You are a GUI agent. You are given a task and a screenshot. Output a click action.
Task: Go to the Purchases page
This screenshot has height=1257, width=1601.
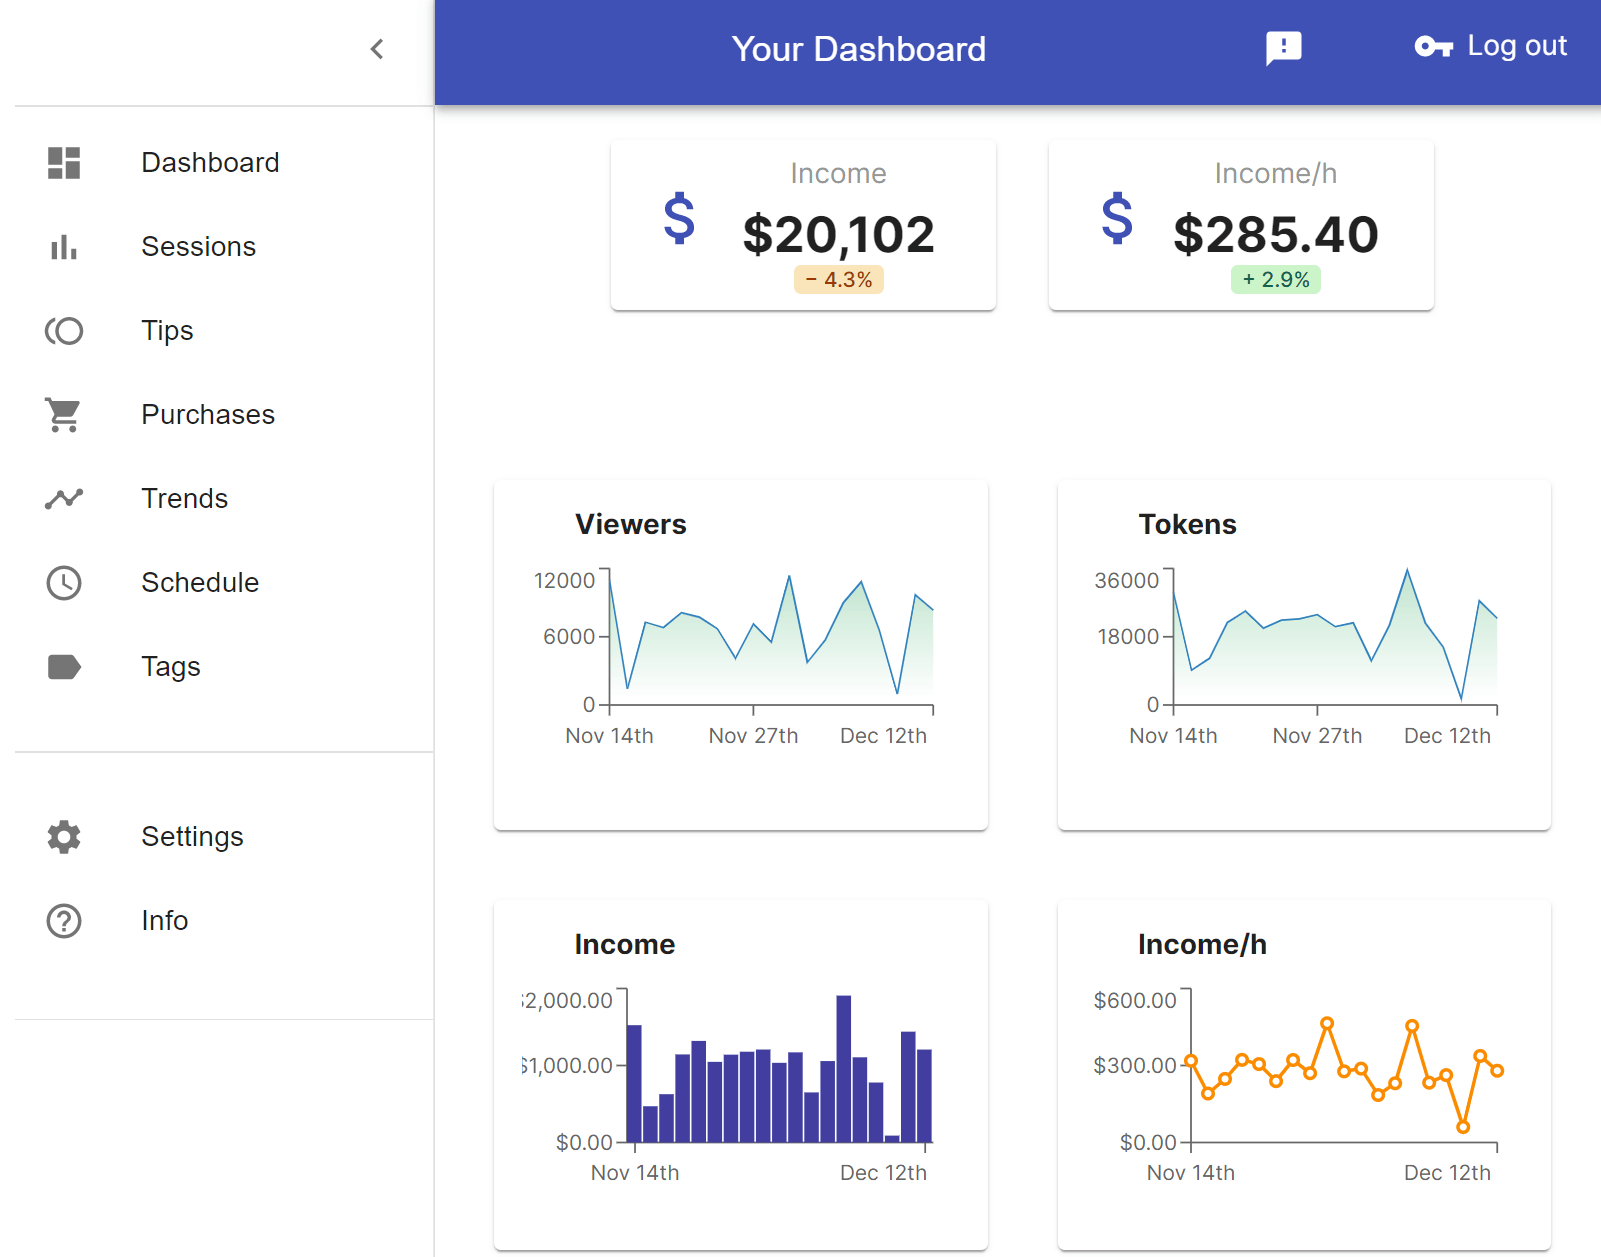pyautogui.click(x=208, y=415)
